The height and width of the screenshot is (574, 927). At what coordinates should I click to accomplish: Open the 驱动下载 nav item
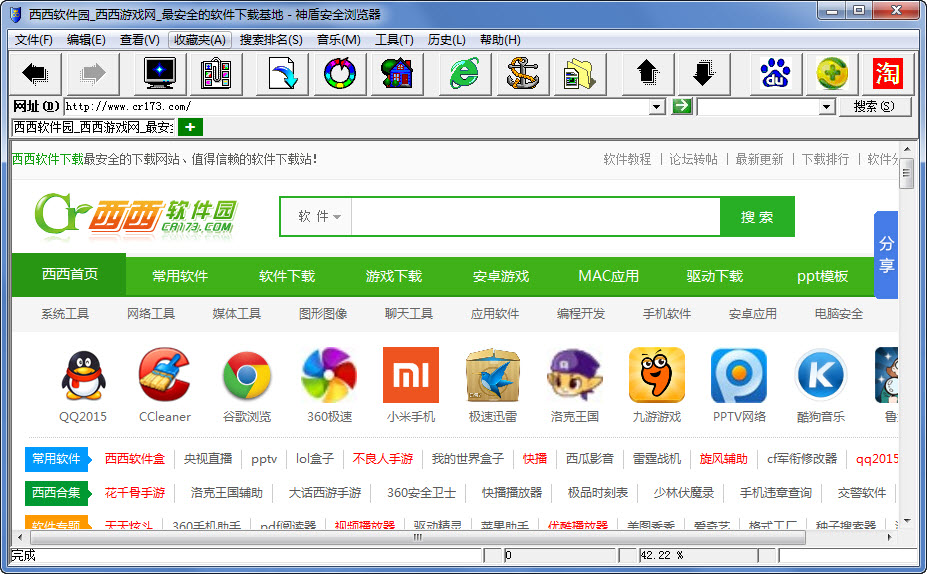point(715,276)
